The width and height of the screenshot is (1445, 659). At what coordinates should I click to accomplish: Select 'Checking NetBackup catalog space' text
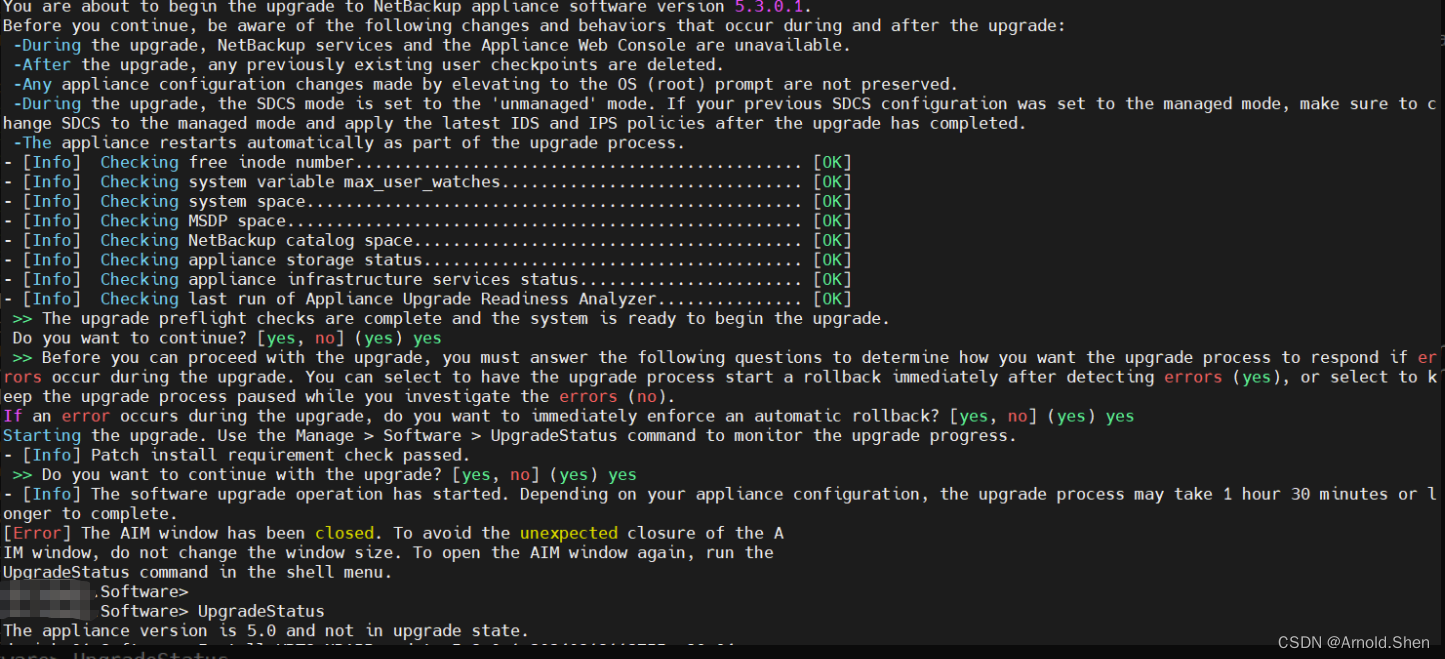256,240
